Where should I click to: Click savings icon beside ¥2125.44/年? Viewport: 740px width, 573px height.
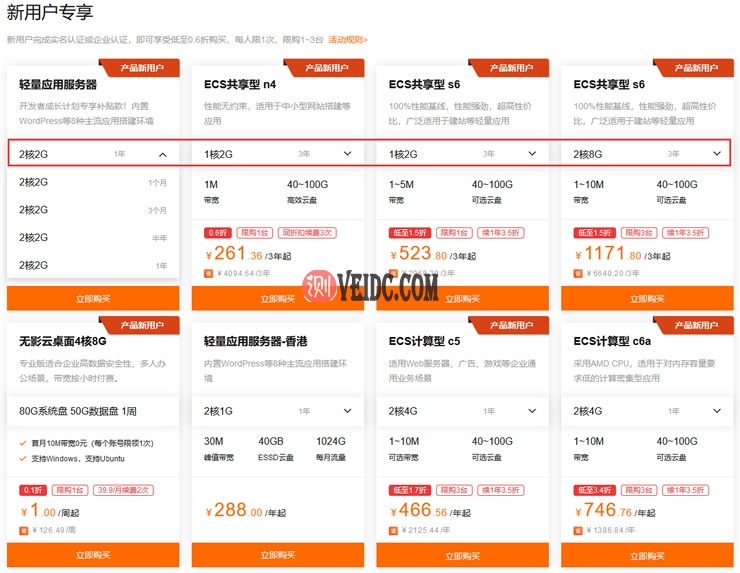(x=393, y=531)
